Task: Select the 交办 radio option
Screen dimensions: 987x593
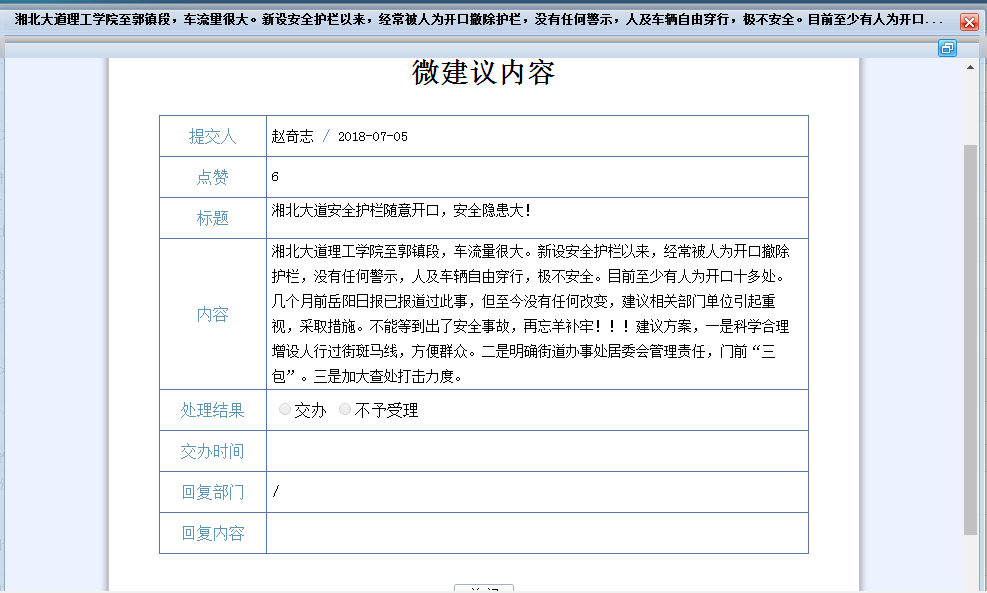Action: click(x=285, y=410)
